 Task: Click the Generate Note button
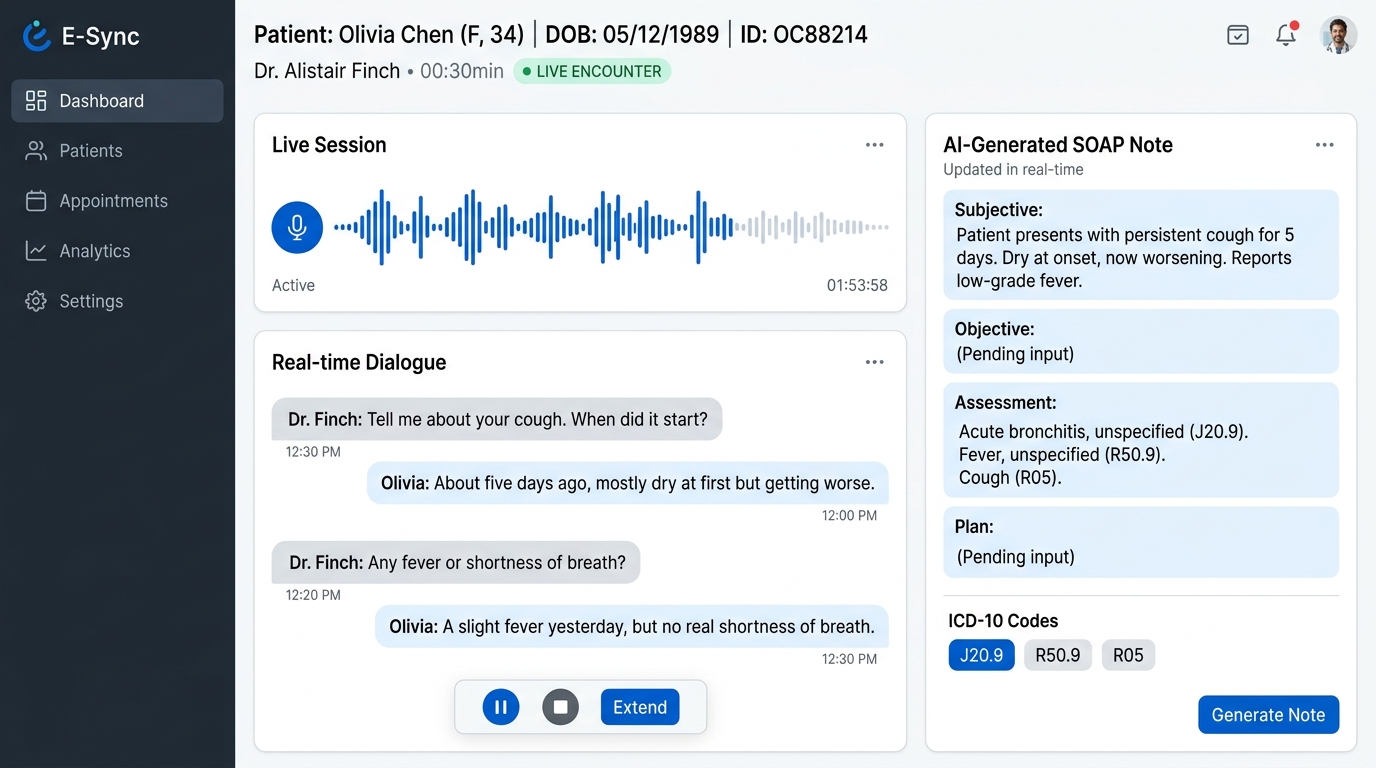point(1268,715)
